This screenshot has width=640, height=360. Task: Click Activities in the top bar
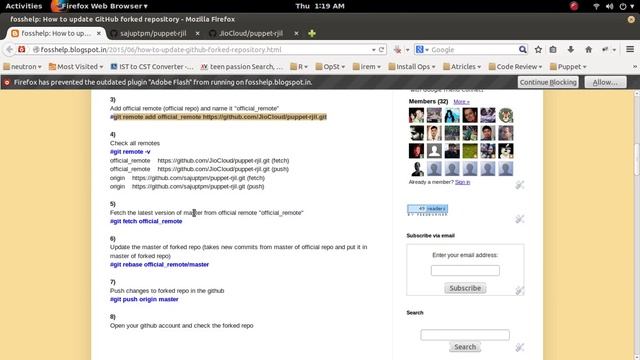click(24, 6)
